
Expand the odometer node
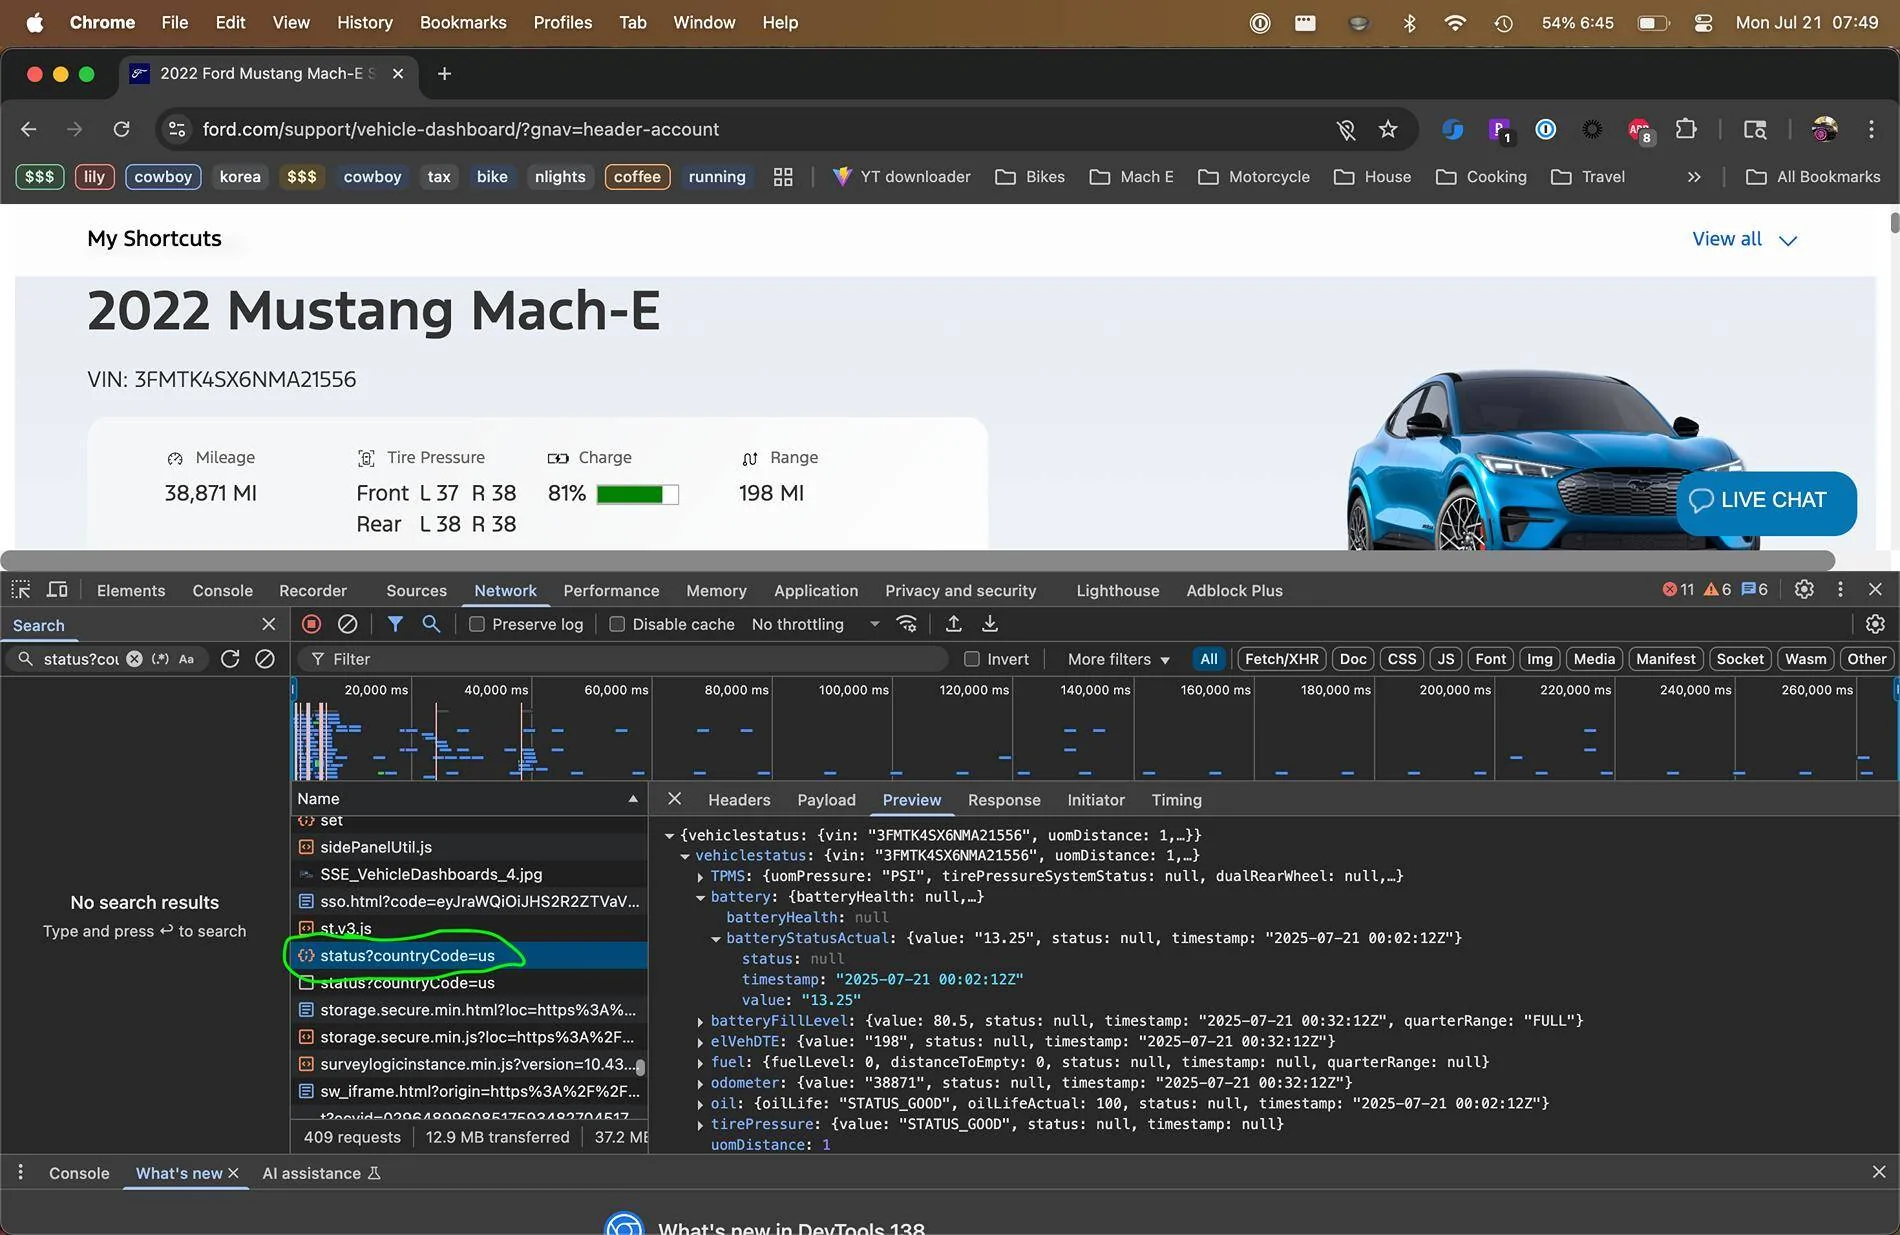point(700,1083)
